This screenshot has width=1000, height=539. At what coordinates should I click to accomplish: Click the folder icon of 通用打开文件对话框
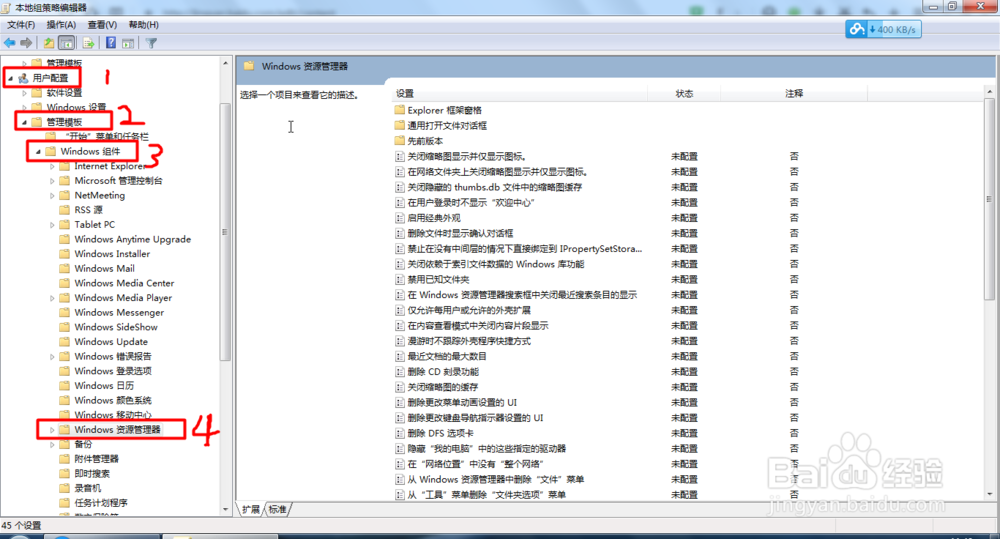point(400,125)
